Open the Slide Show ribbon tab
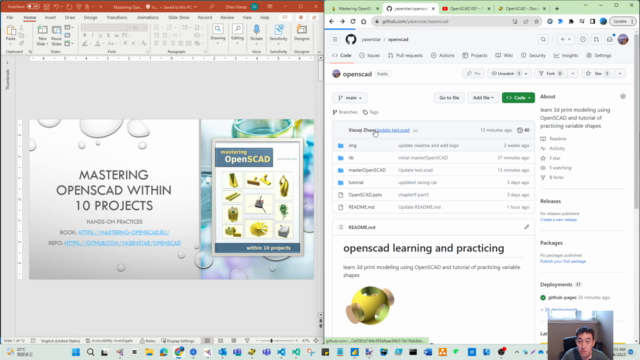Screen dimensions: 640x360 [x=179, y=18]
